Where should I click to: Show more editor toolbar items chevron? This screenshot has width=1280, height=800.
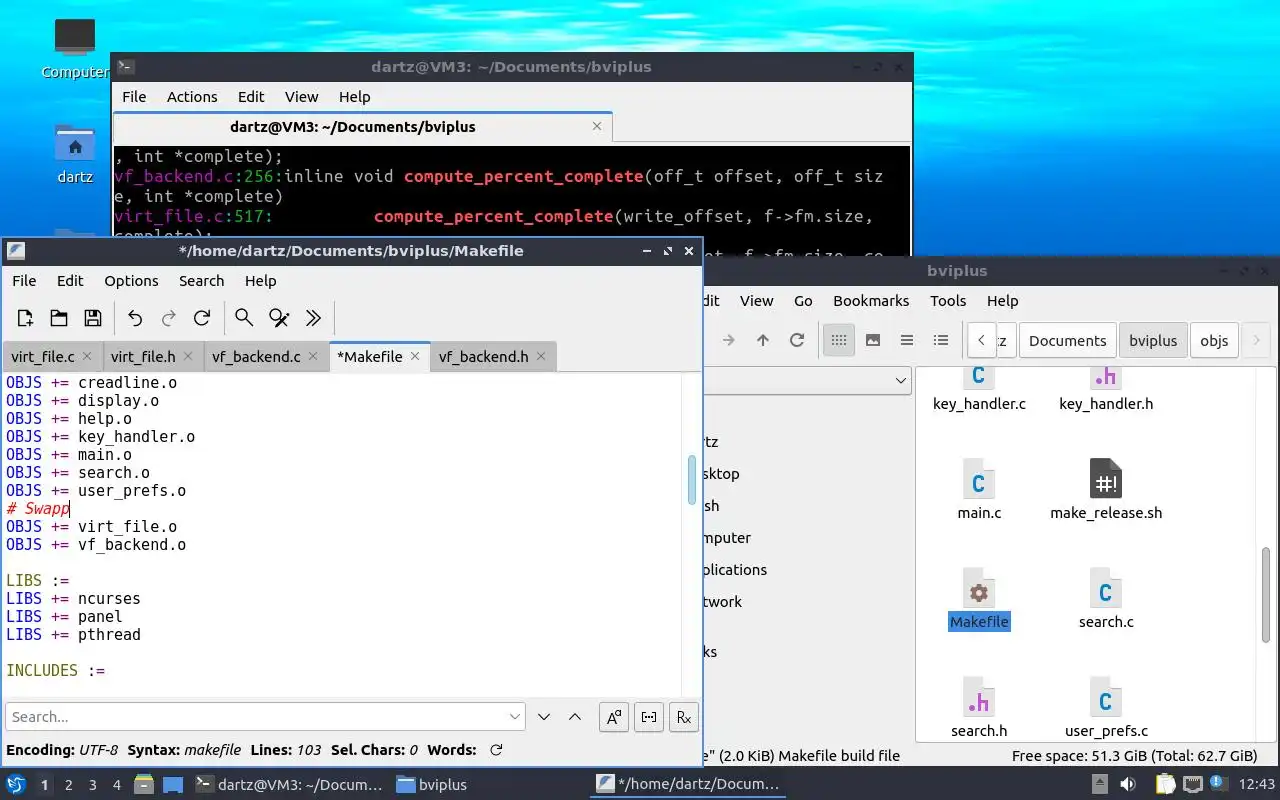313,318
